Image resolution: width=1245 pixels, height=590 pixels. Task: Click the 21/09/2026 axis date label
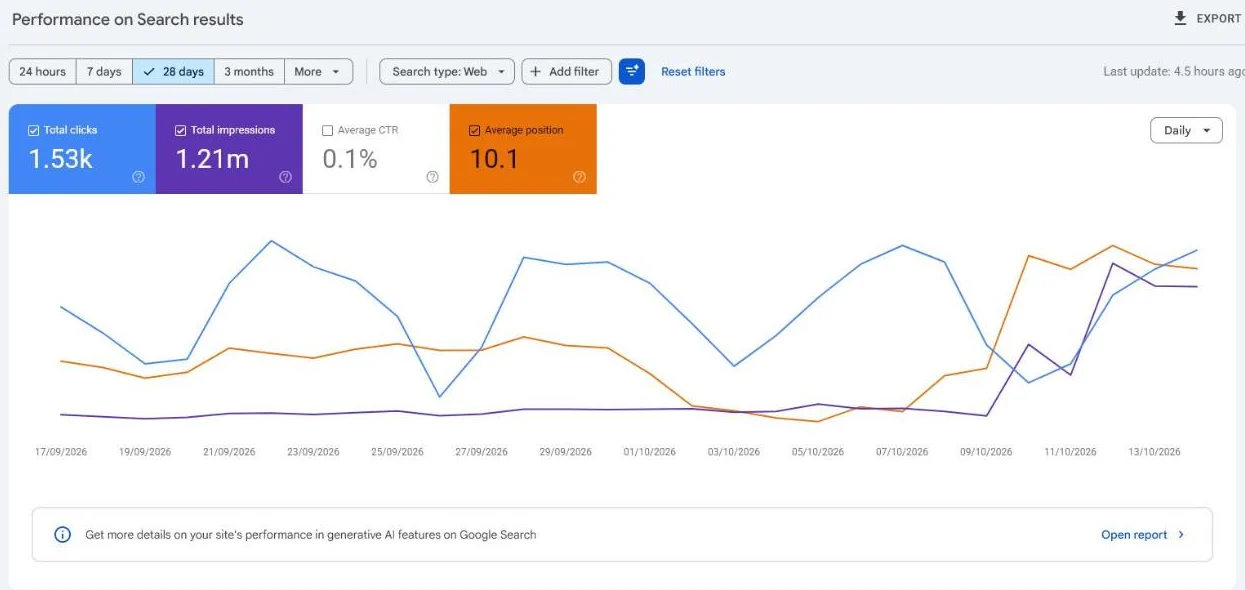pos(229,452)
